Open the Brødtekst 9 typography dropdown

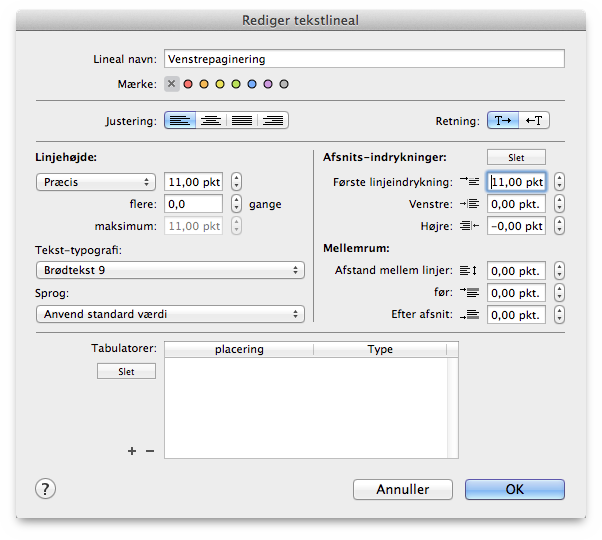(x=170, y=270)
